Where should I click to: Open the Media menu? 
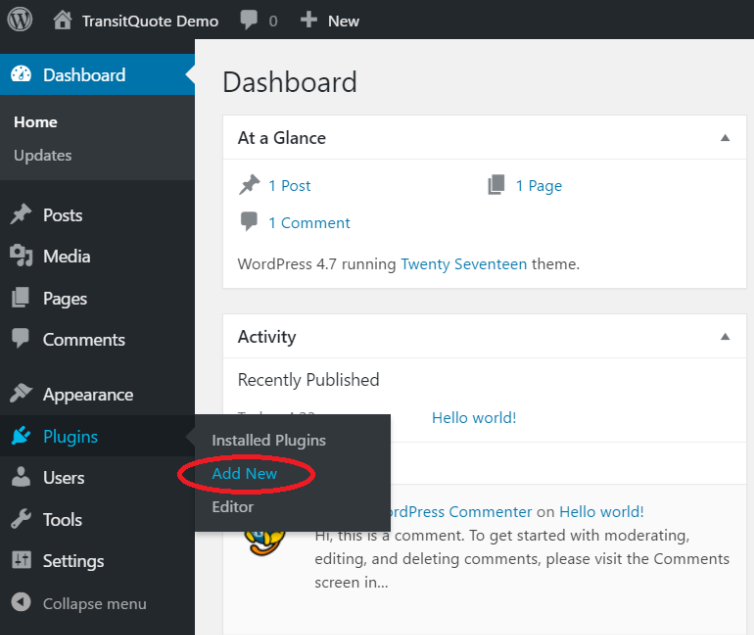(x=97, y=256)
